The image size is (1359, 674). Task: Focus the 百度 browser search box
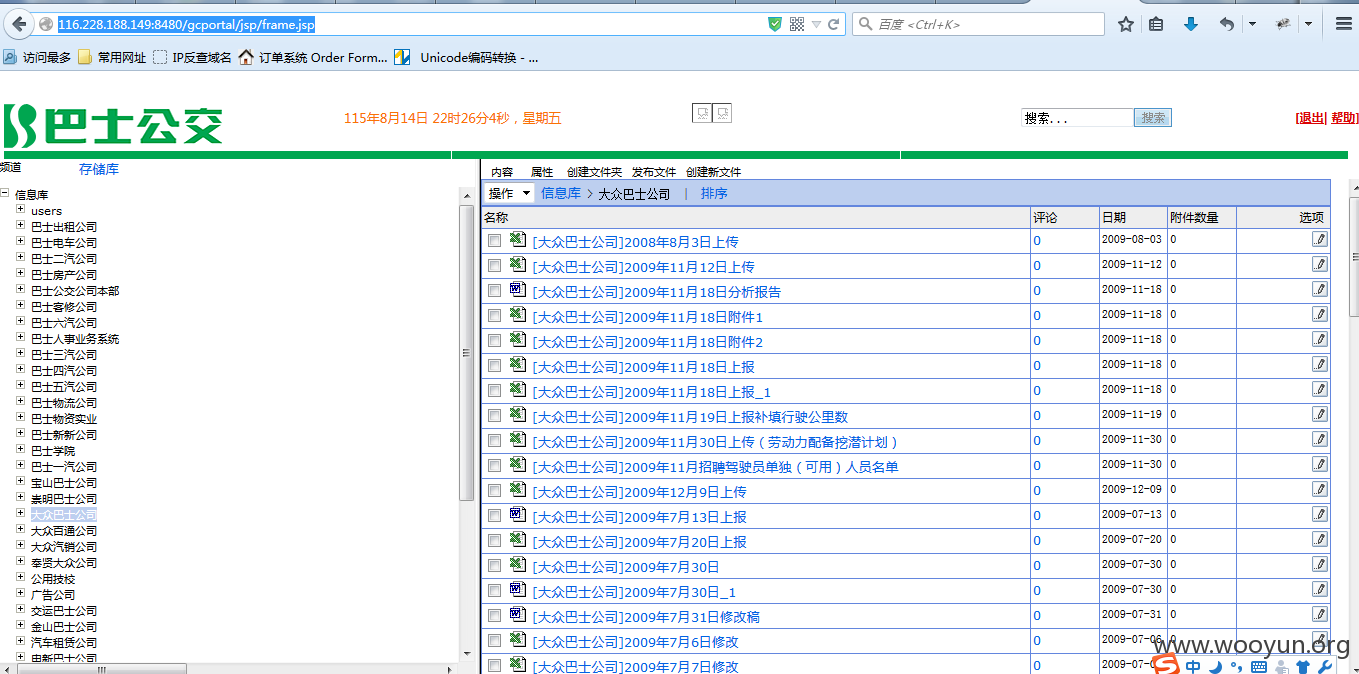pyautogui.click(x=979, y=24)
